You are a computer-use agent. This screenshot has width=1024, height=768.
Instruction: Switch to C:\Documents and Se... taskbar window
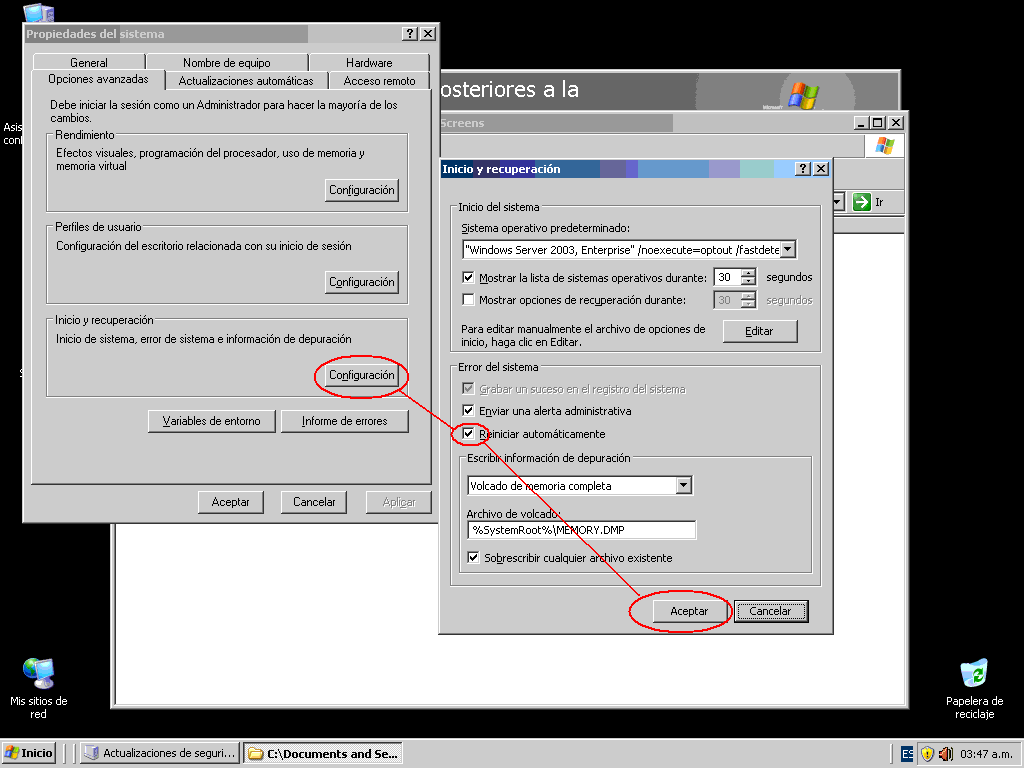click(323, 753)
